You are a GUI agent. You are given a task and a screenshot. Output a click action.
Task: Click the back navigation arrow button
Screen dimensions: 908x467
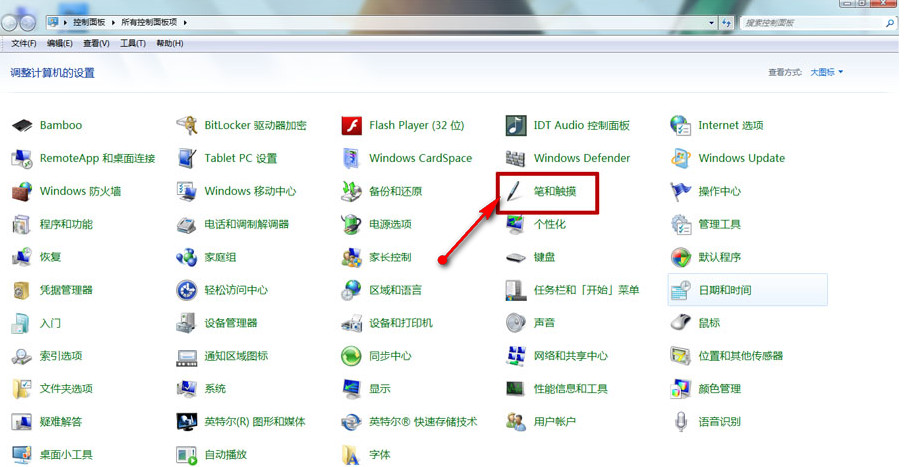pos(11,21)
